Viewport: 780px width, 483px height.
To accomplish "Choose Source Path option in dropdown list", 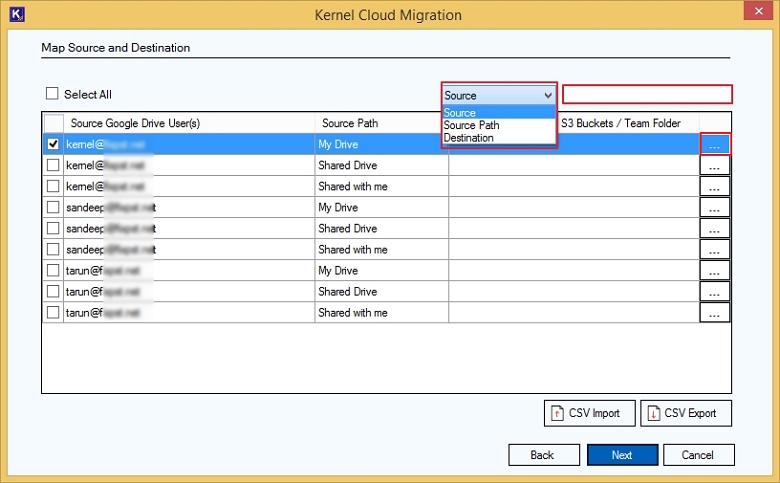I will pyautogui.click(x=498, y=125).
